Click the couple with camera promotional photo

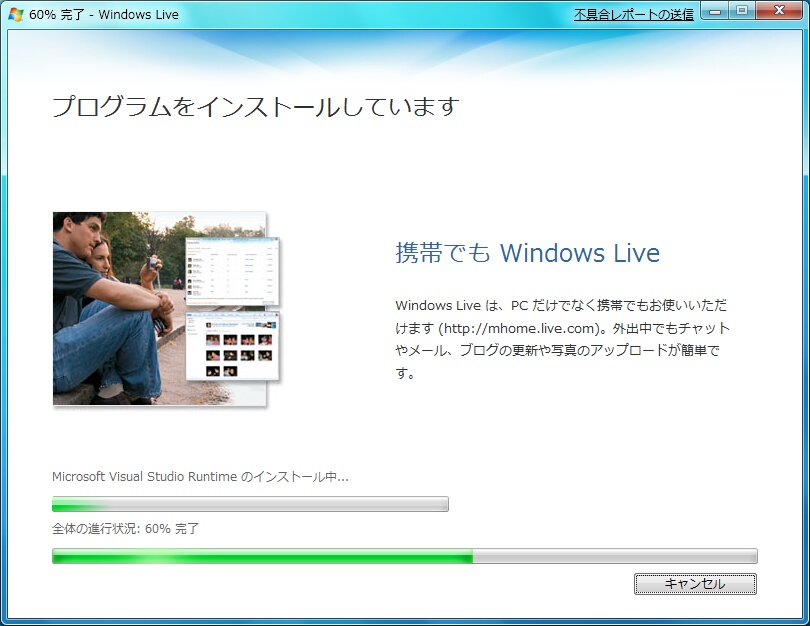tap(166, 309)
